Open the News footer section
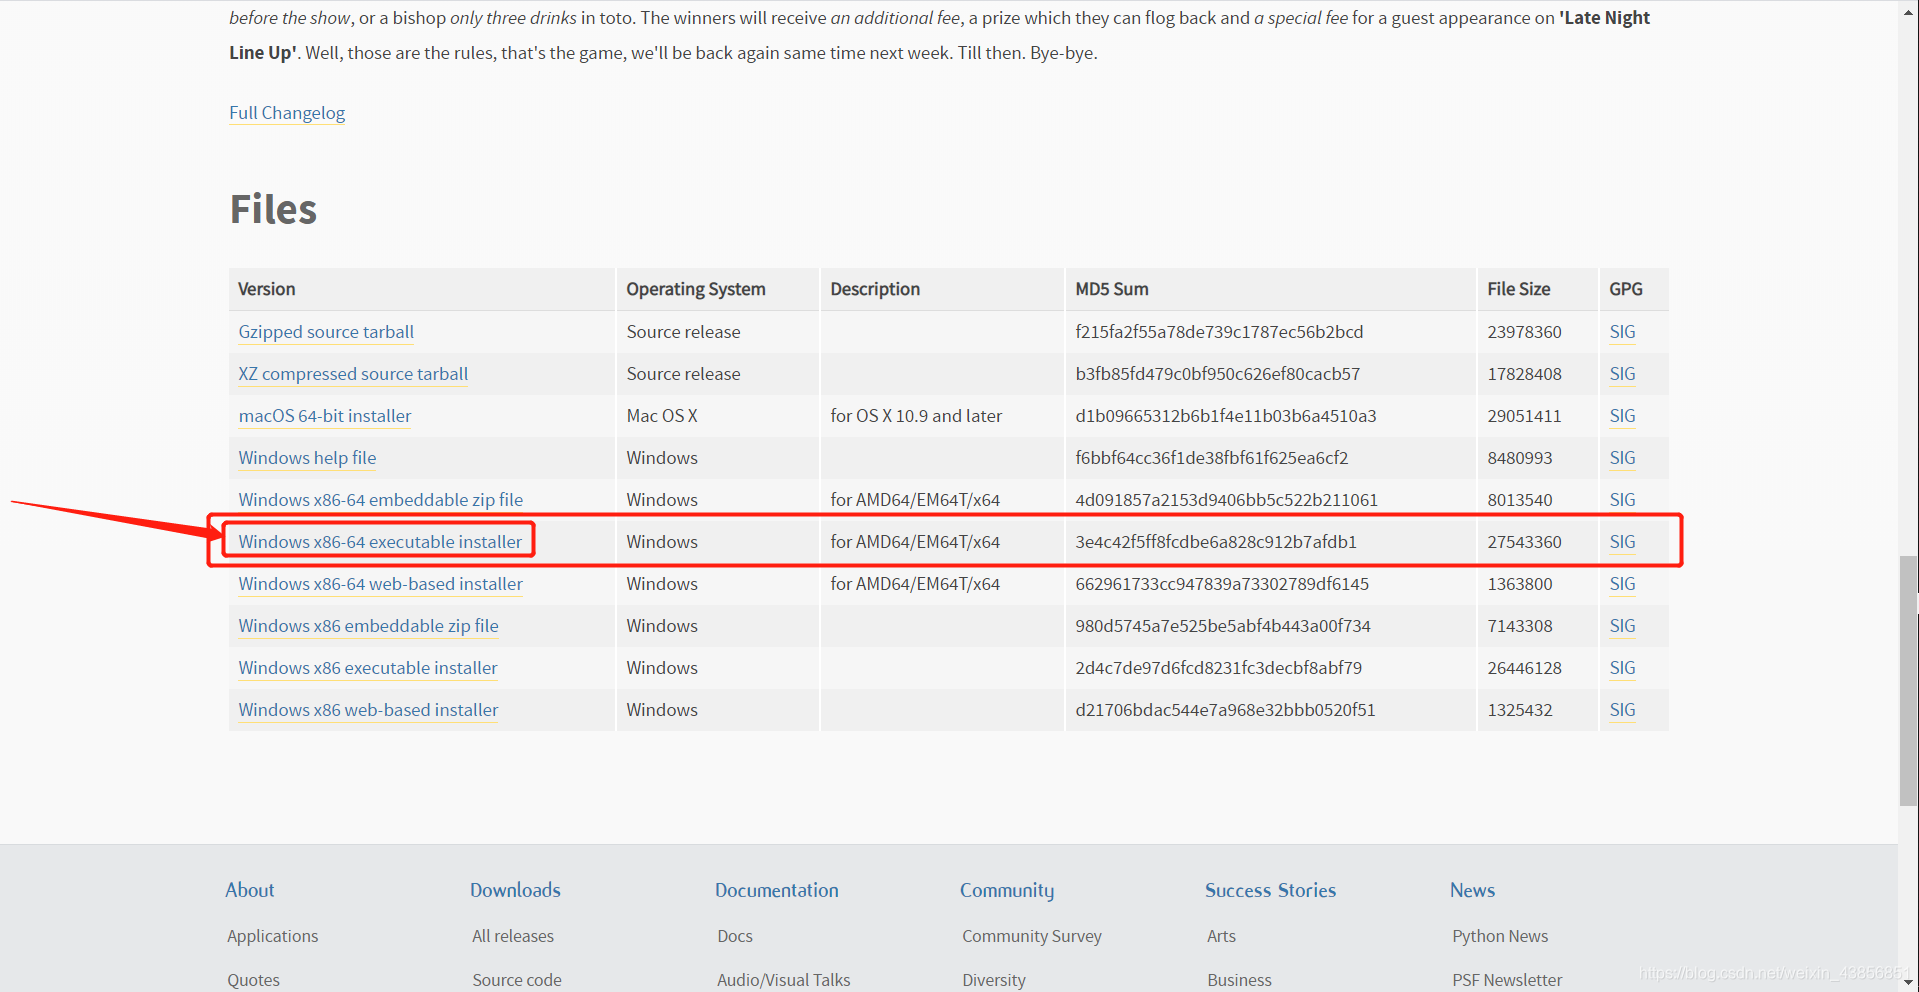The width and height of the screenshot is (1919, 992). point(1472,890)
